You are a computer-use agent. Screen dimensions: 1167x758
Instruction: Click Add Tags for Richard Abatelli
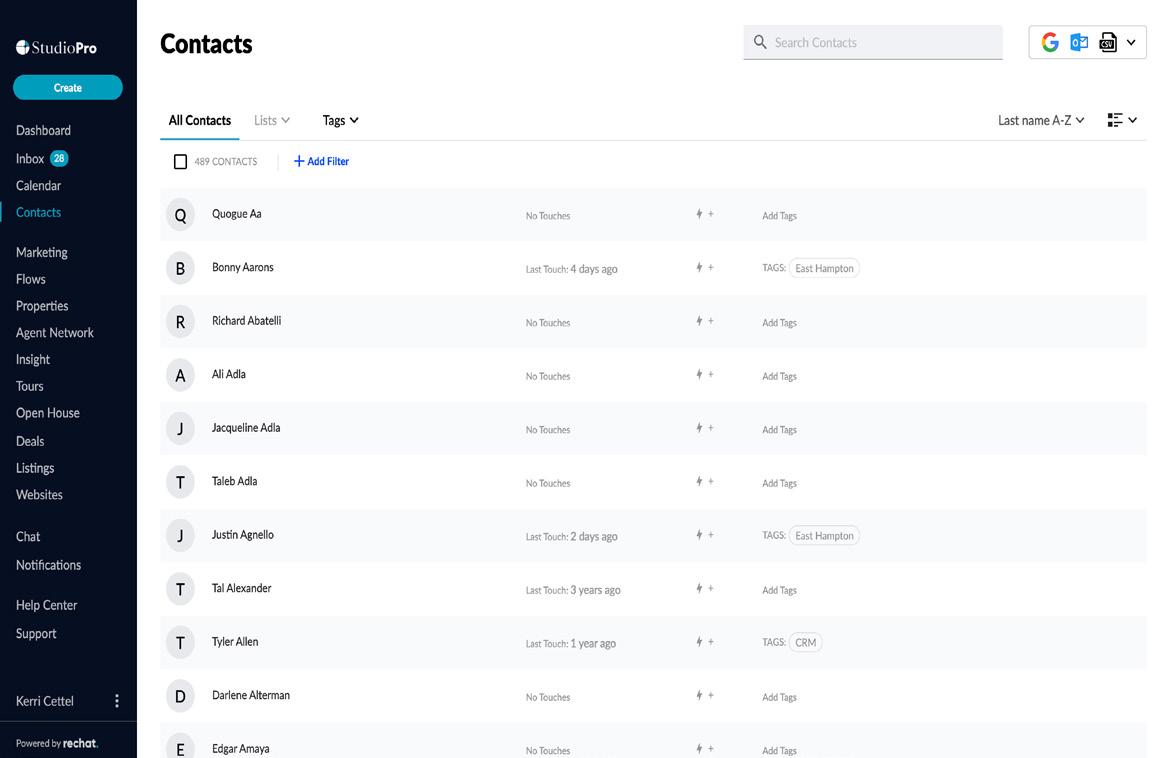[x=779, y=323]
